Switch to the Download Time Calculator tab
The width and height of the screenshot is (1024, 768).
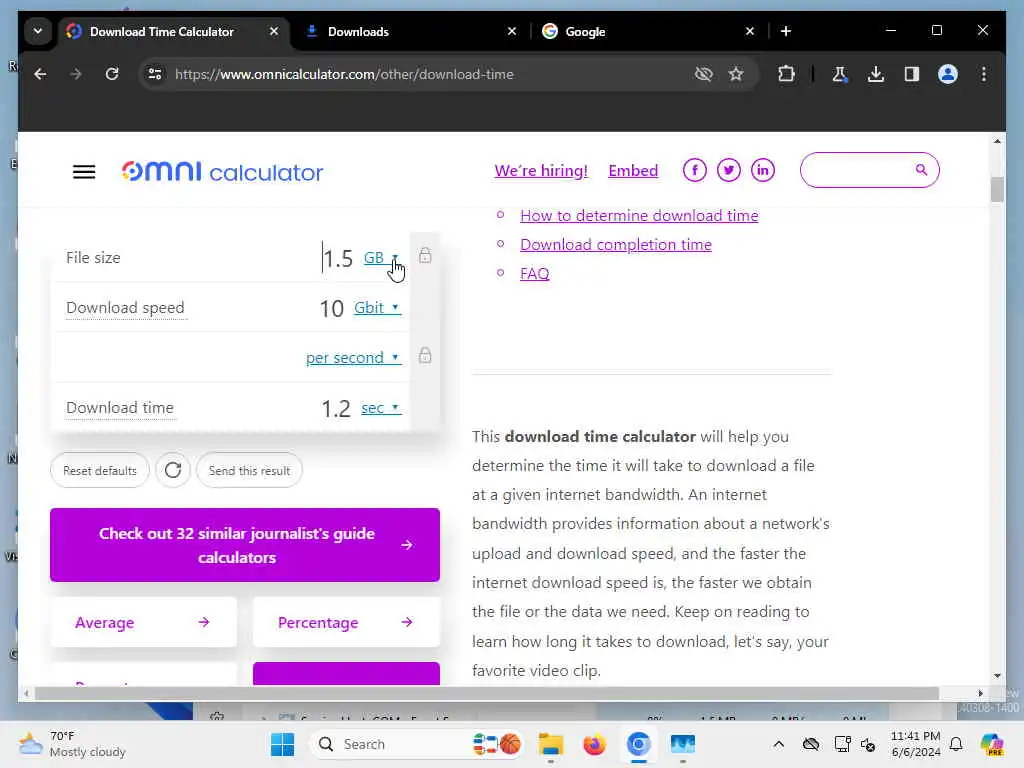(161, 31)
